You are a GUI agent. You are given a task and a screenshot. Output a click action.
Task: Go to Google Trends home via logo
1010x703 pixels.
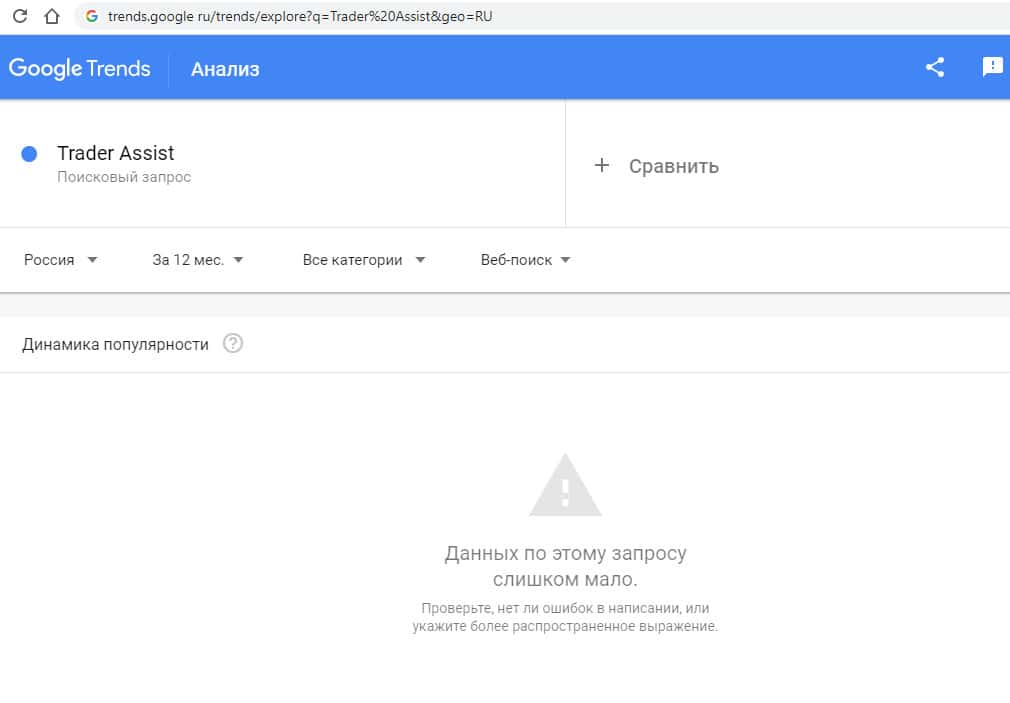(80, 68)
